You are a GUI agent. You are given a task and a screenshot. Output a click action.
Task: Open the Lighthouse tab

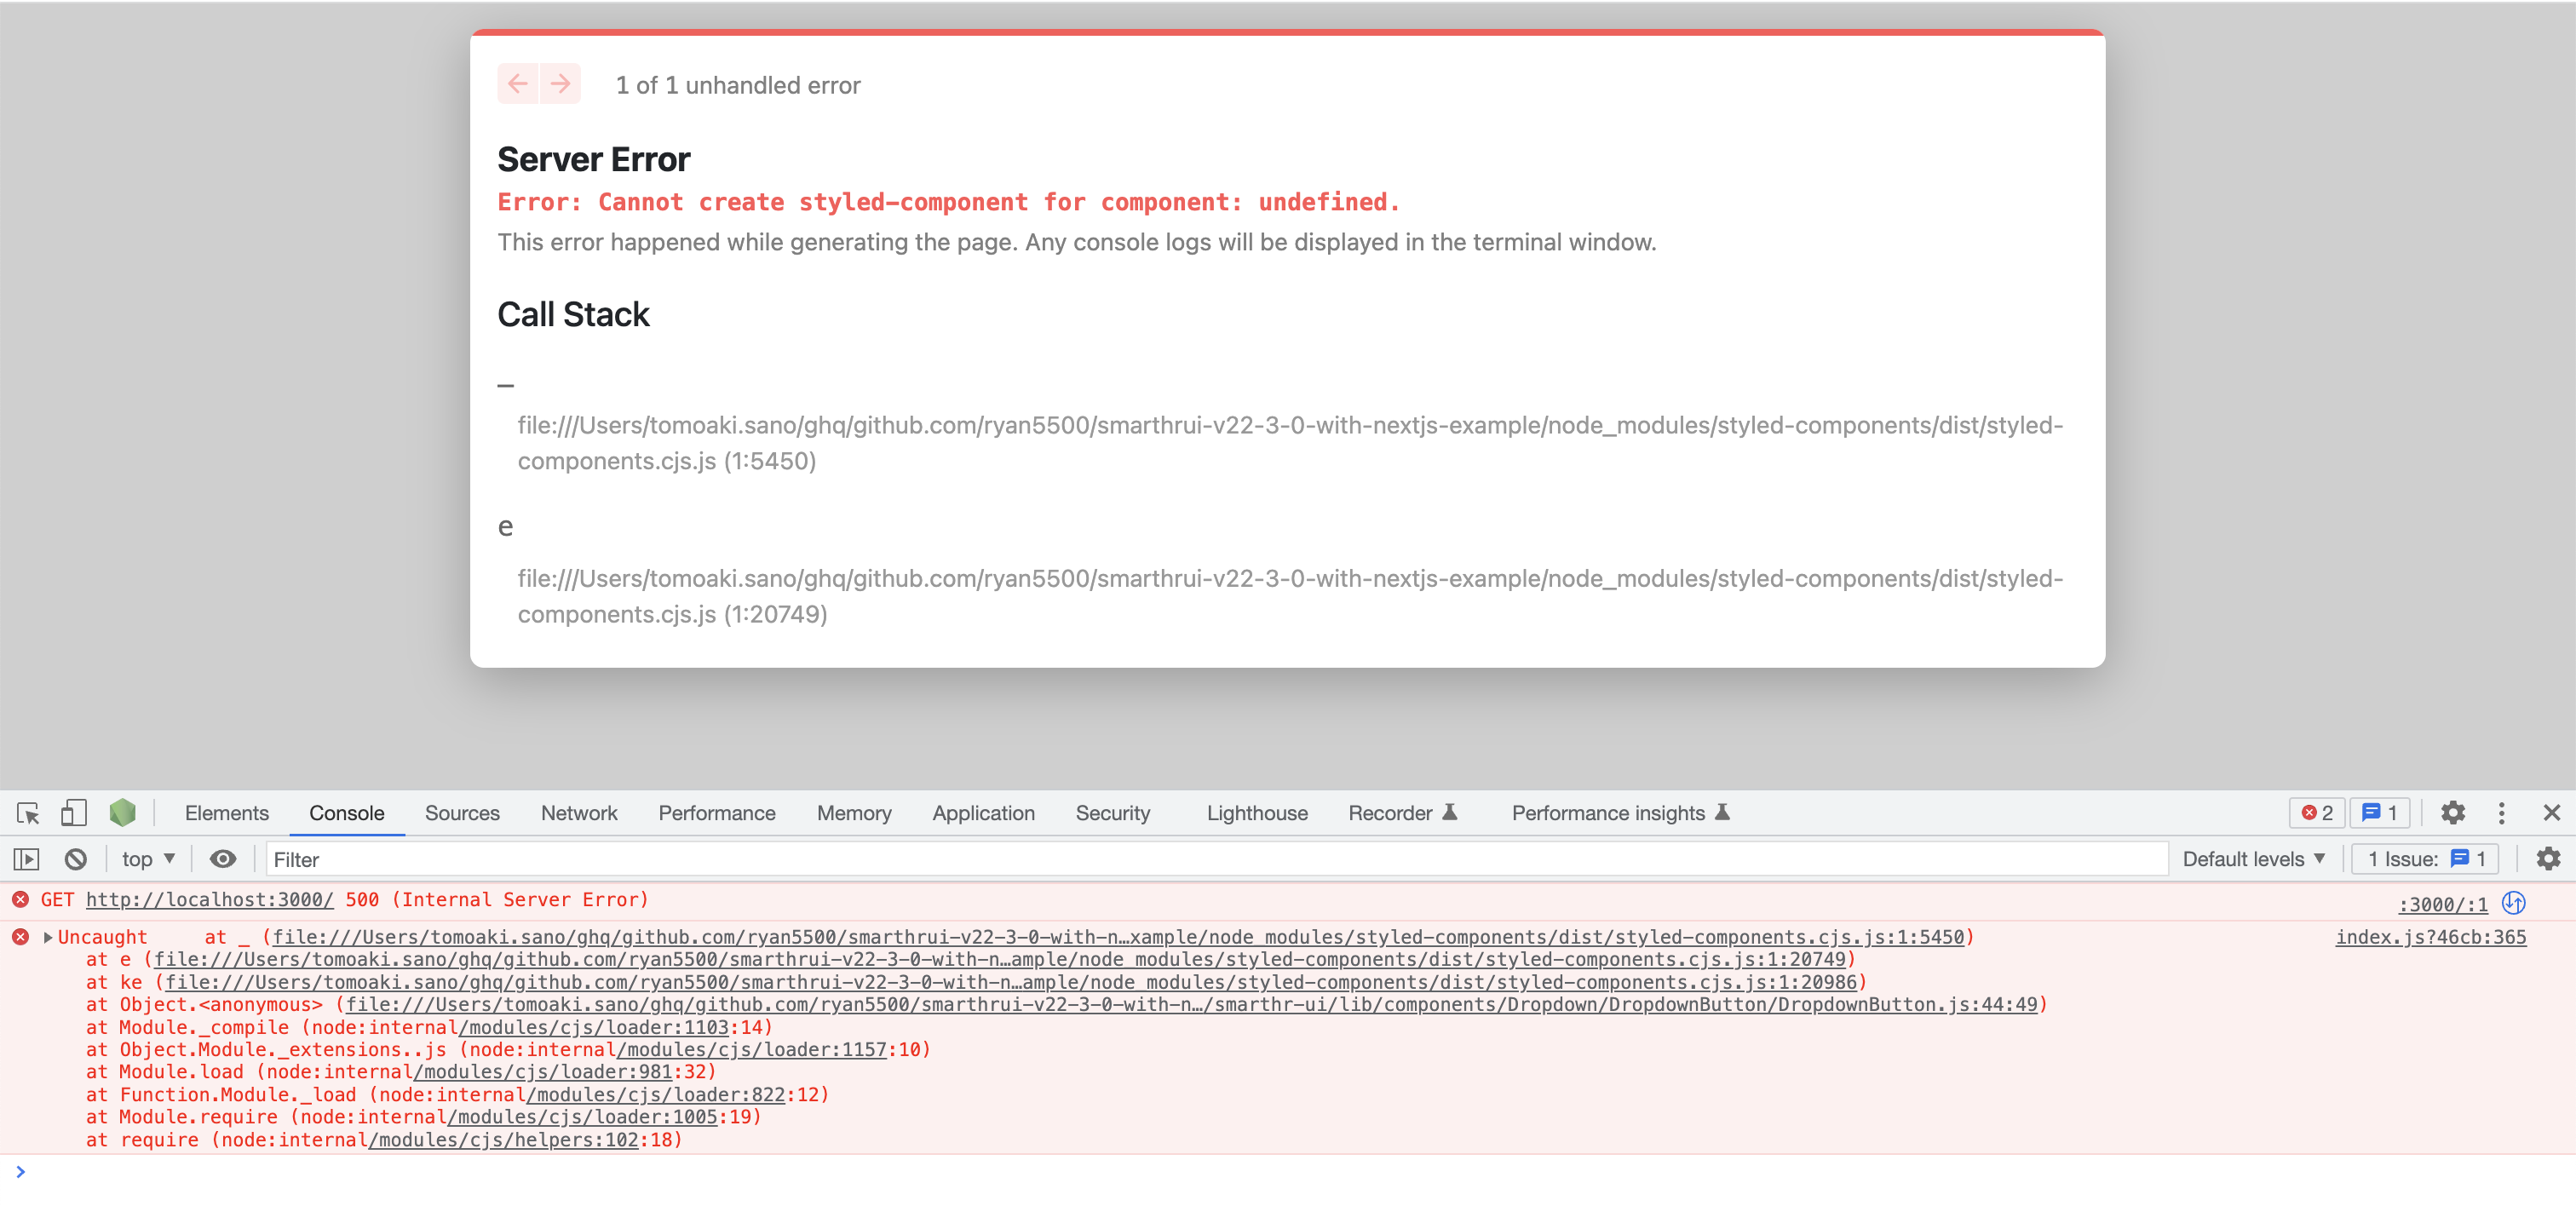(x=1256, y=813)
